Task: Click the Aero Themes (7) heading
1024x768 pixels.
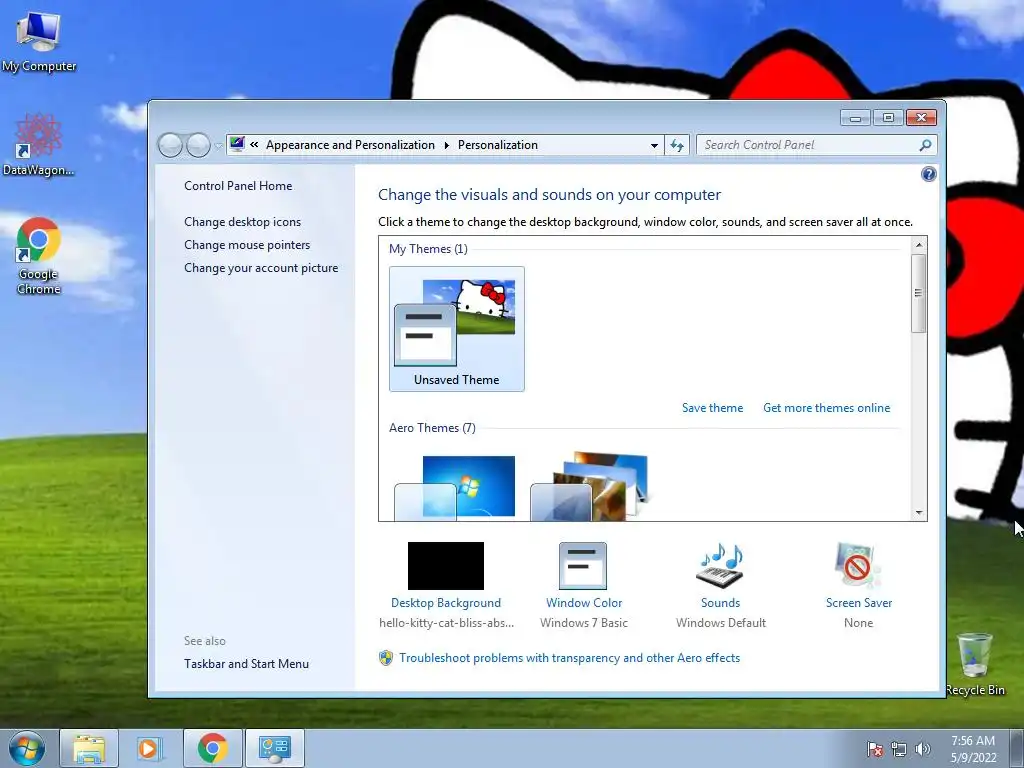Action: 432,428
